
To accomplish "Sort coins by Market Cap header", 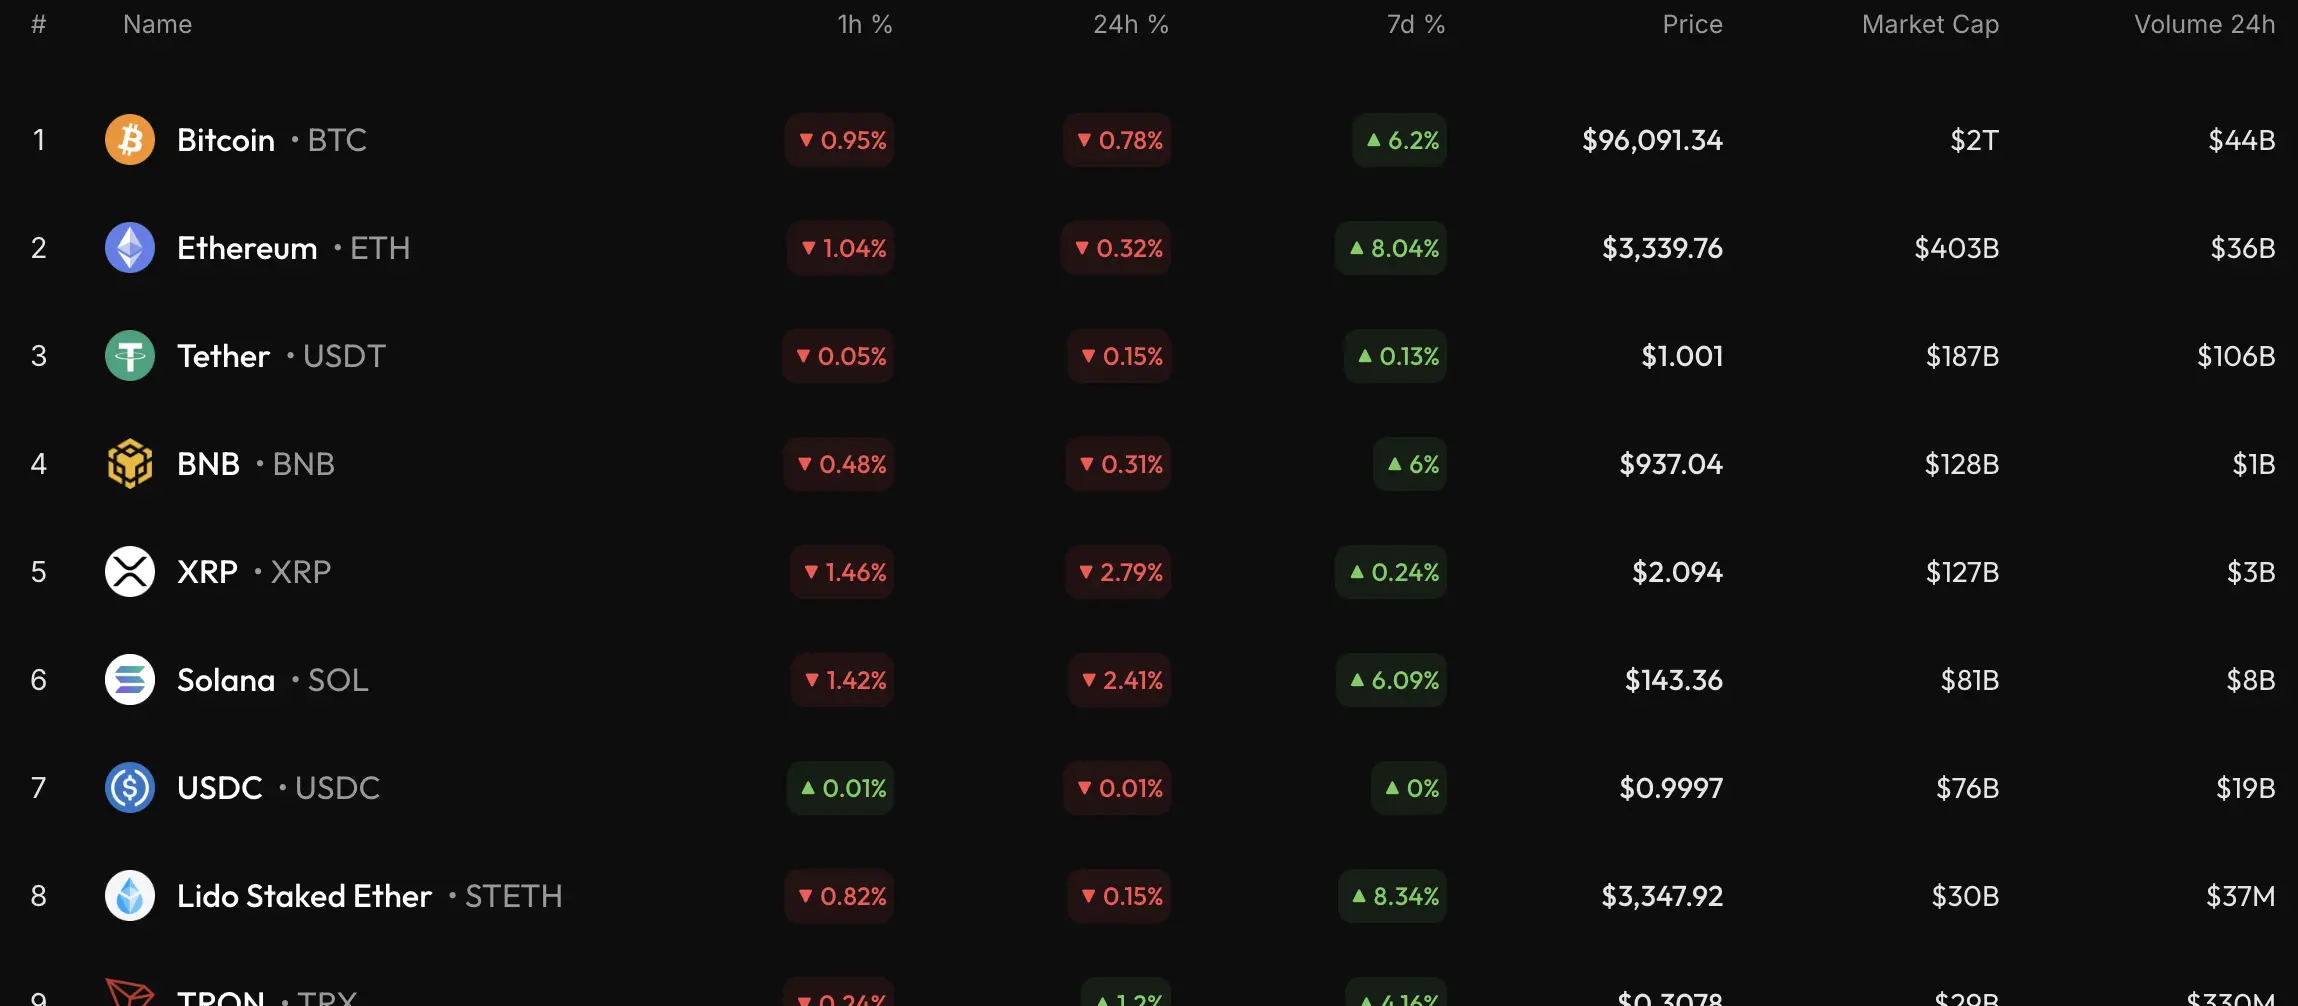I will [x=1929, y=24].
